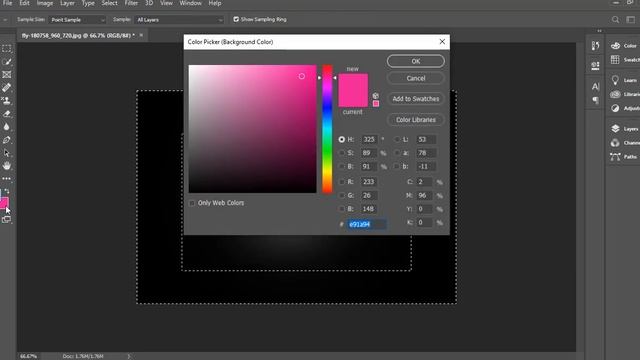Click the vertical hue slider
The image size is (640, 360).
click(x=327, y=129)
